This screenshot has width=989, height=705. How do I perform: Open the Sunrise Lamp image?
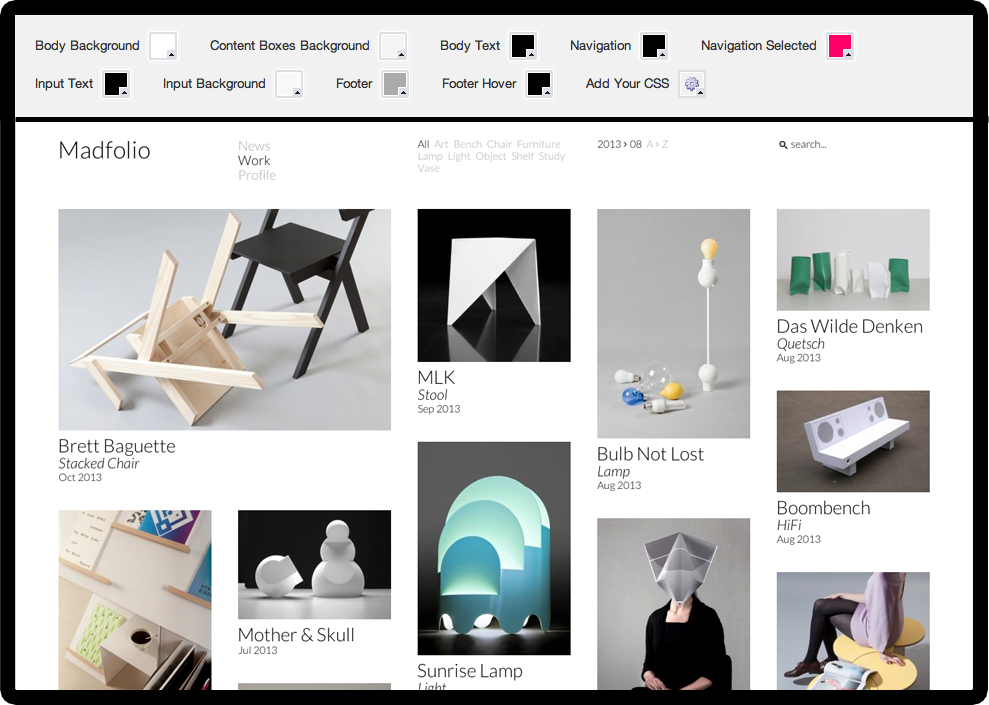point(494,548)
